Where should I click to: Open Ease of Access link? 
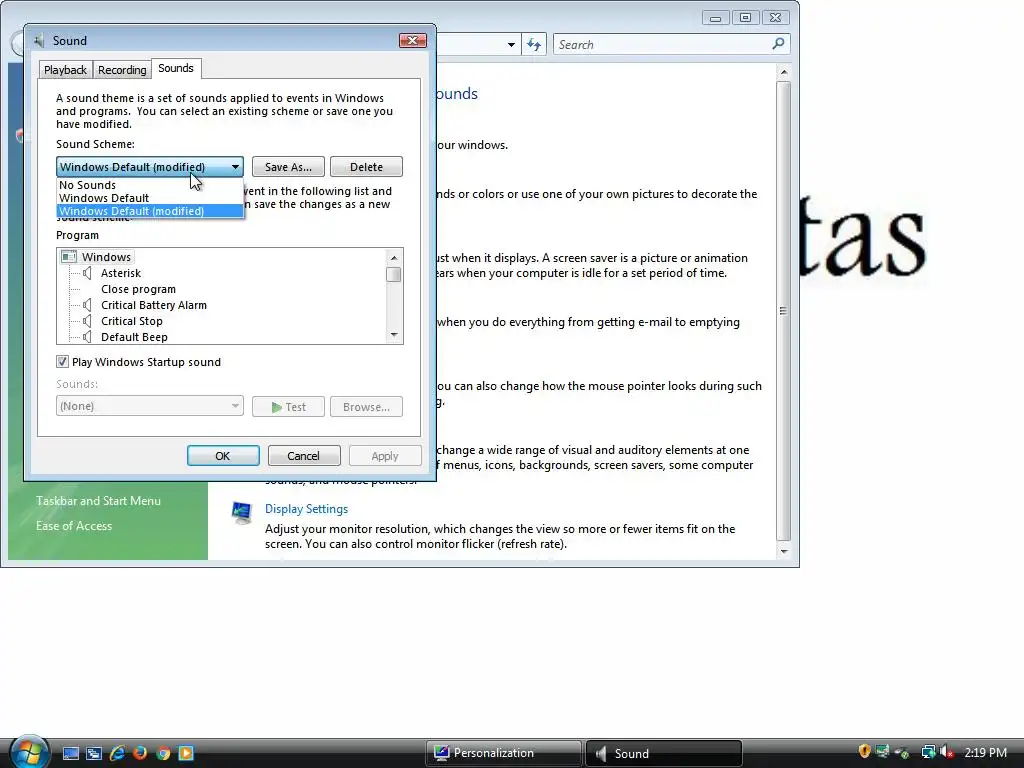(74, 526)
